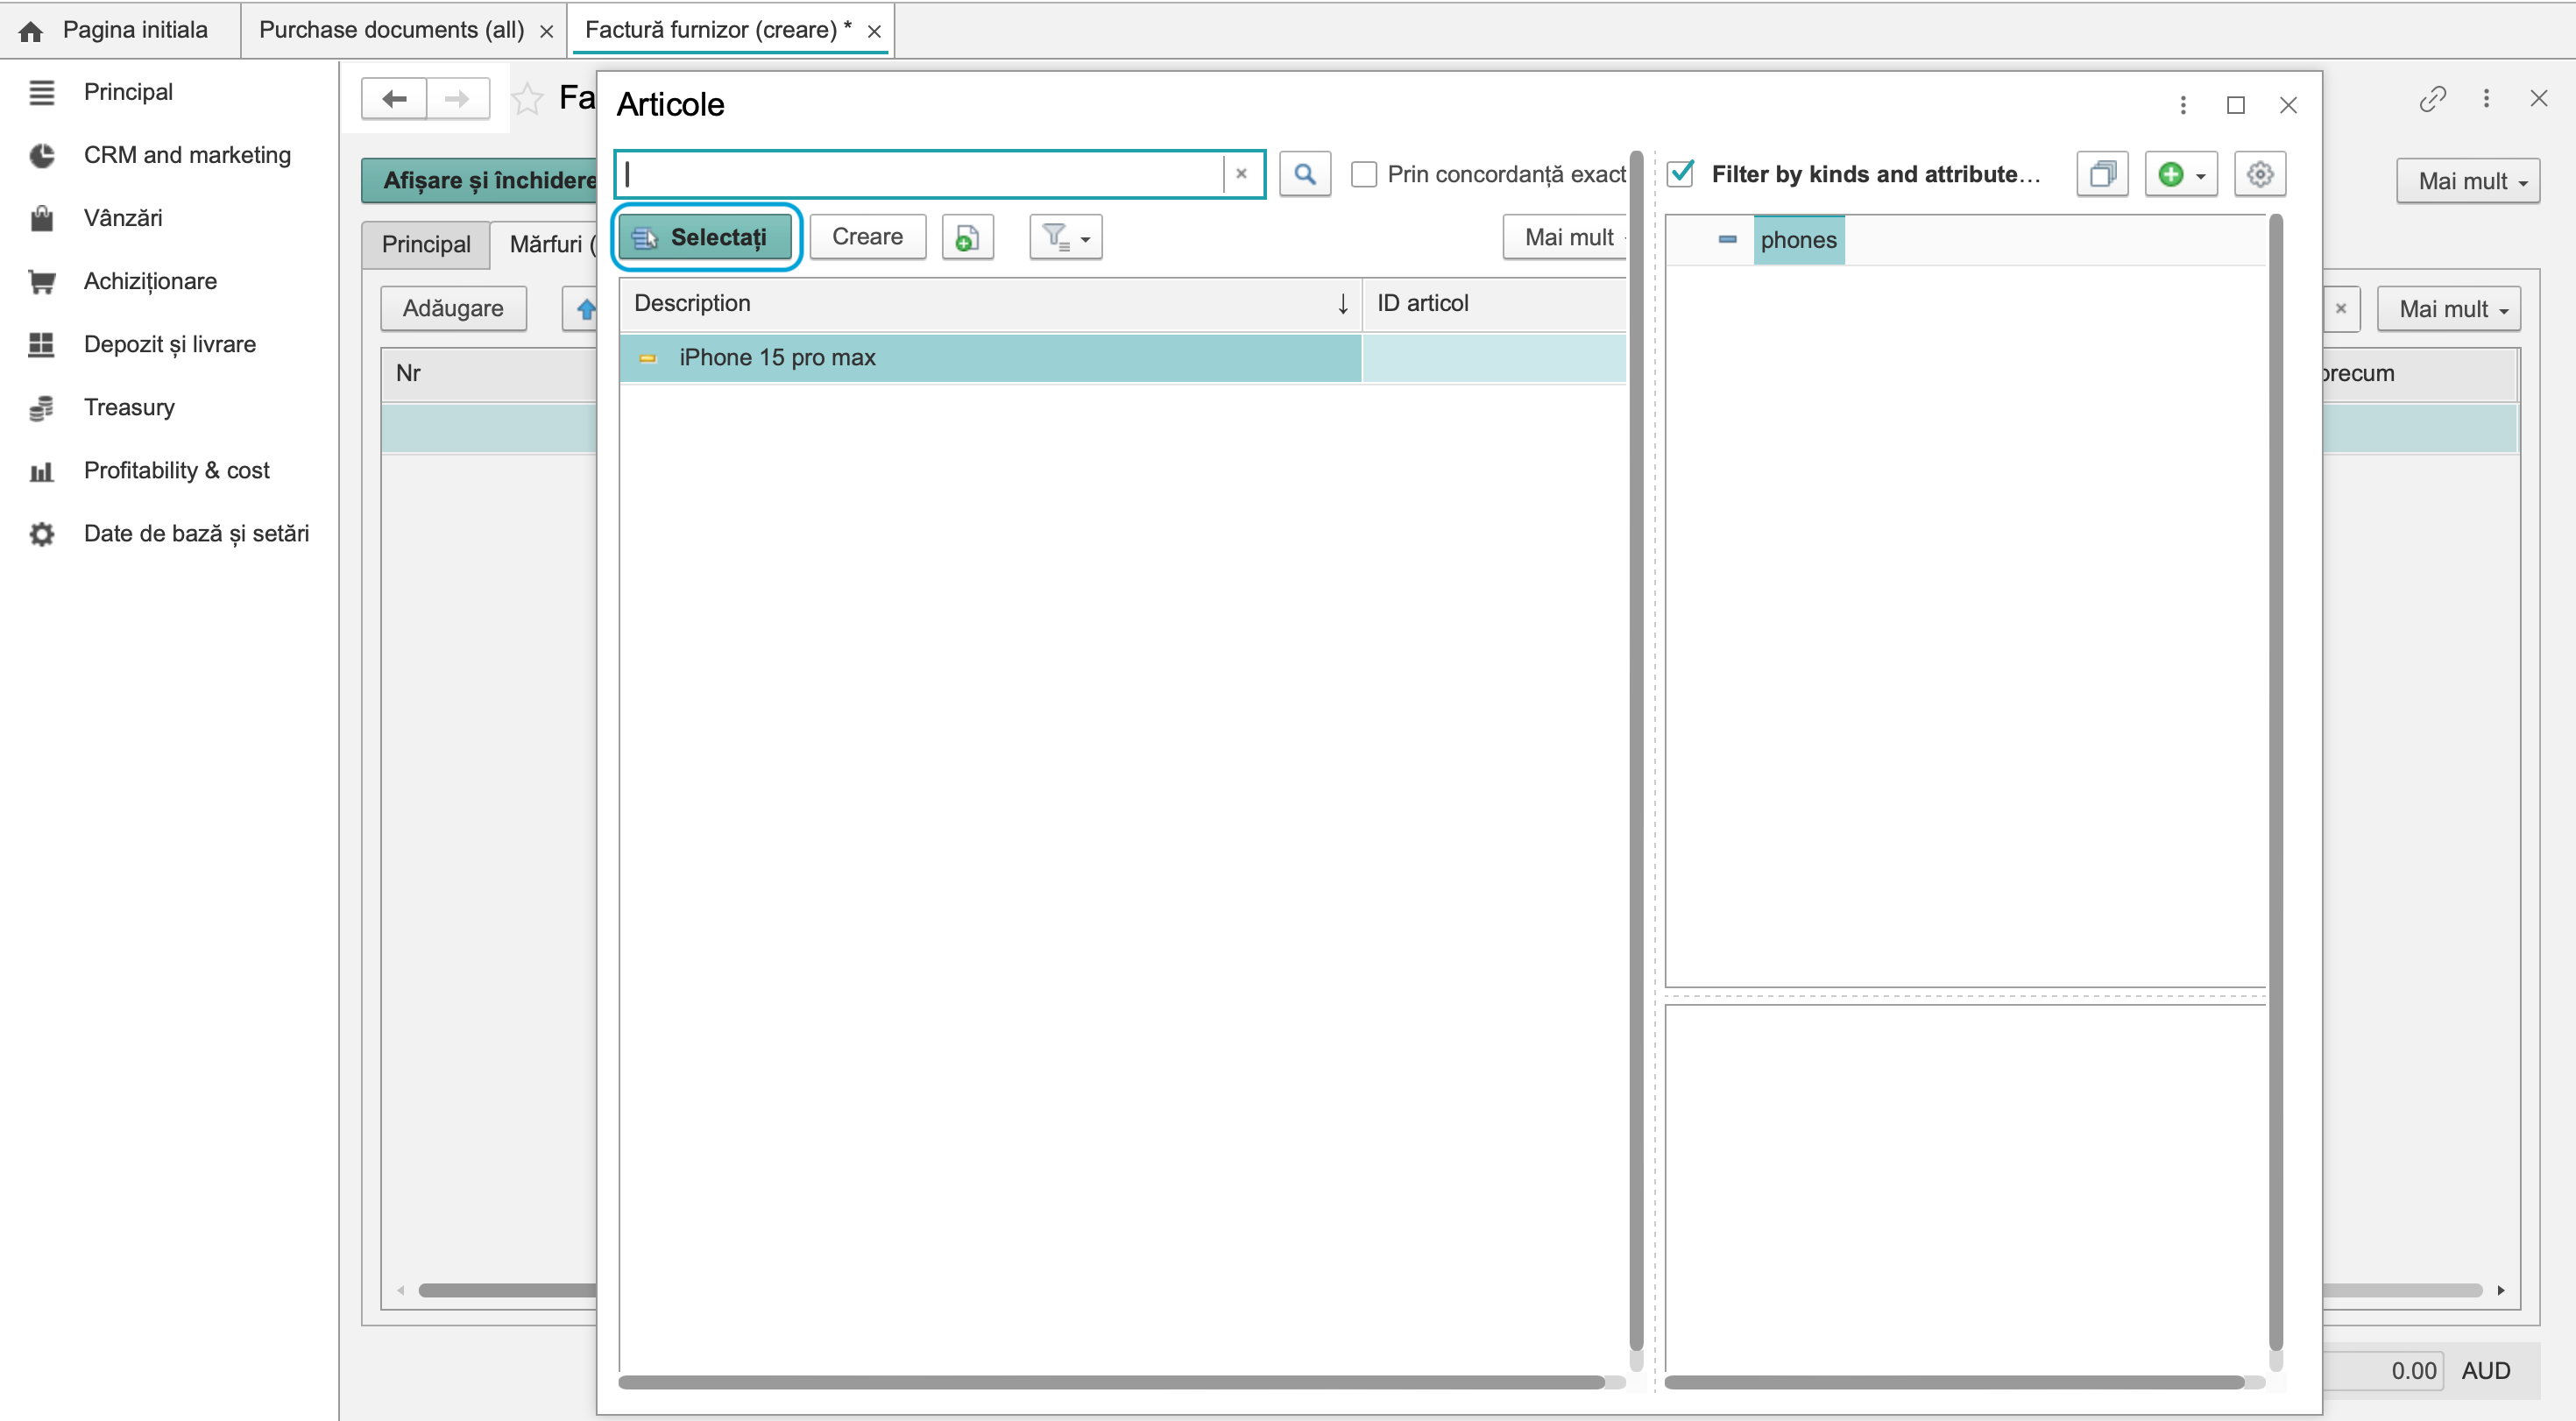
Task: Close the Articole dialog
Action: 2288,105
